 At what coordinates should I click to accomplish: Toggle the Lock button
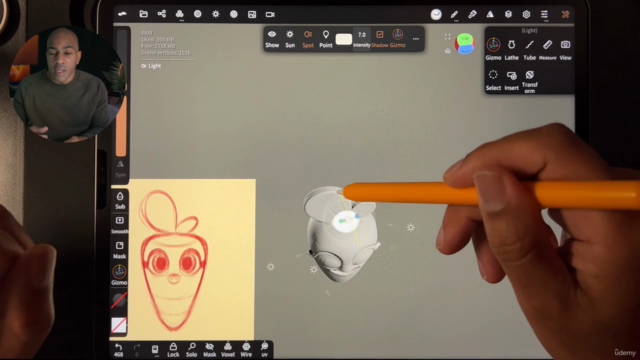(173, 350)
